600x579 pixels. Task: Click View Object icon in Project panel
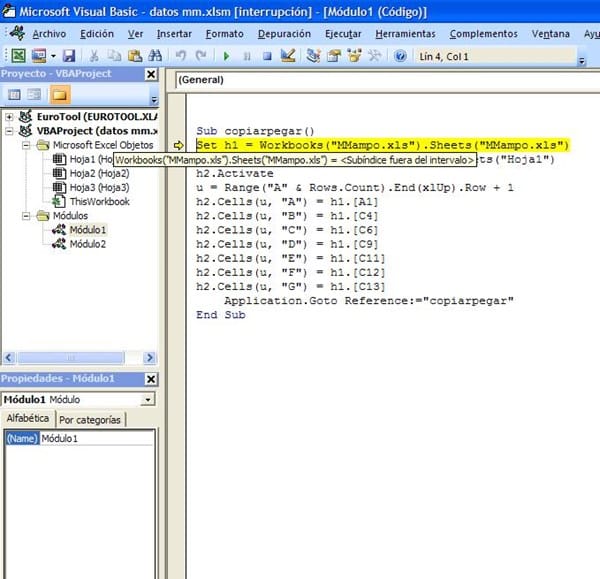35,95
